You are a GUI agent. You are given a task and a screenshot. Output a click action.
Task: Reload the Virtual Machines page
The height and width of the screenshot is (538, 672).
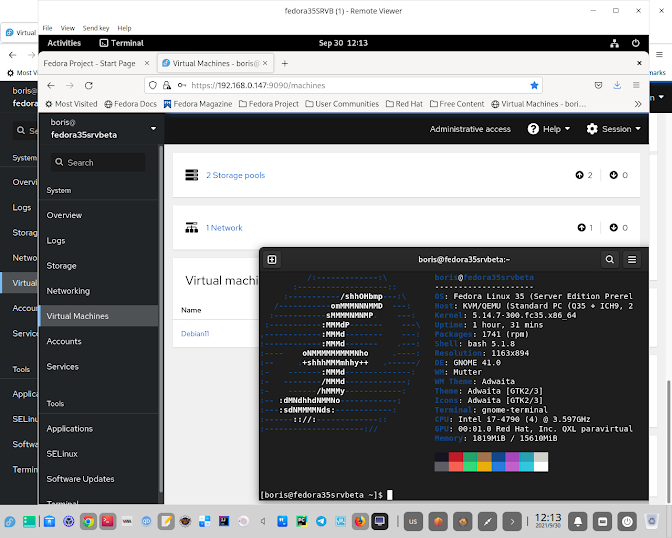(89, 85)
